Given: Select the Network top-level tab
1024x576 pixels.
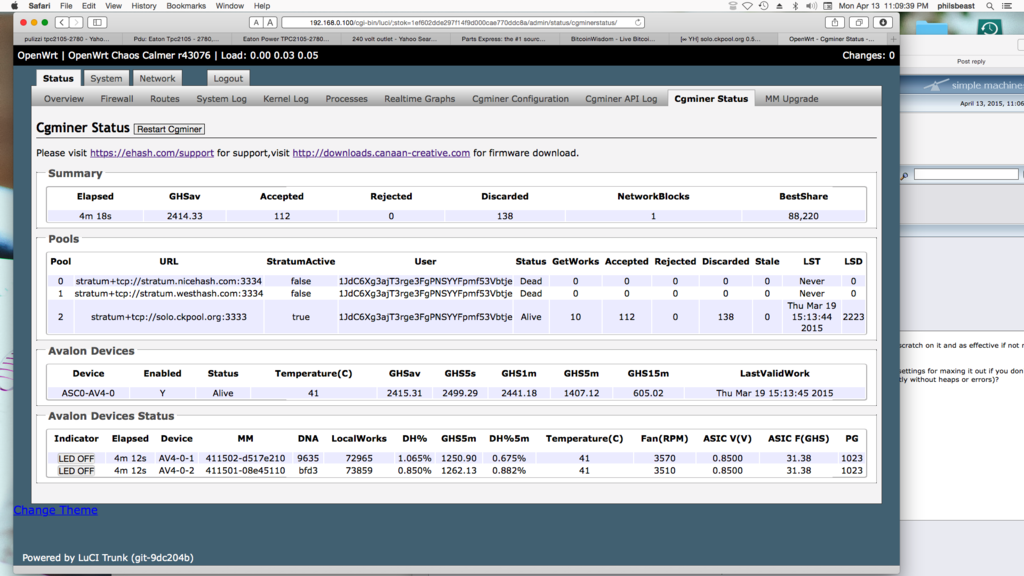Looking at the screenshot, I should tap(157, 78).
